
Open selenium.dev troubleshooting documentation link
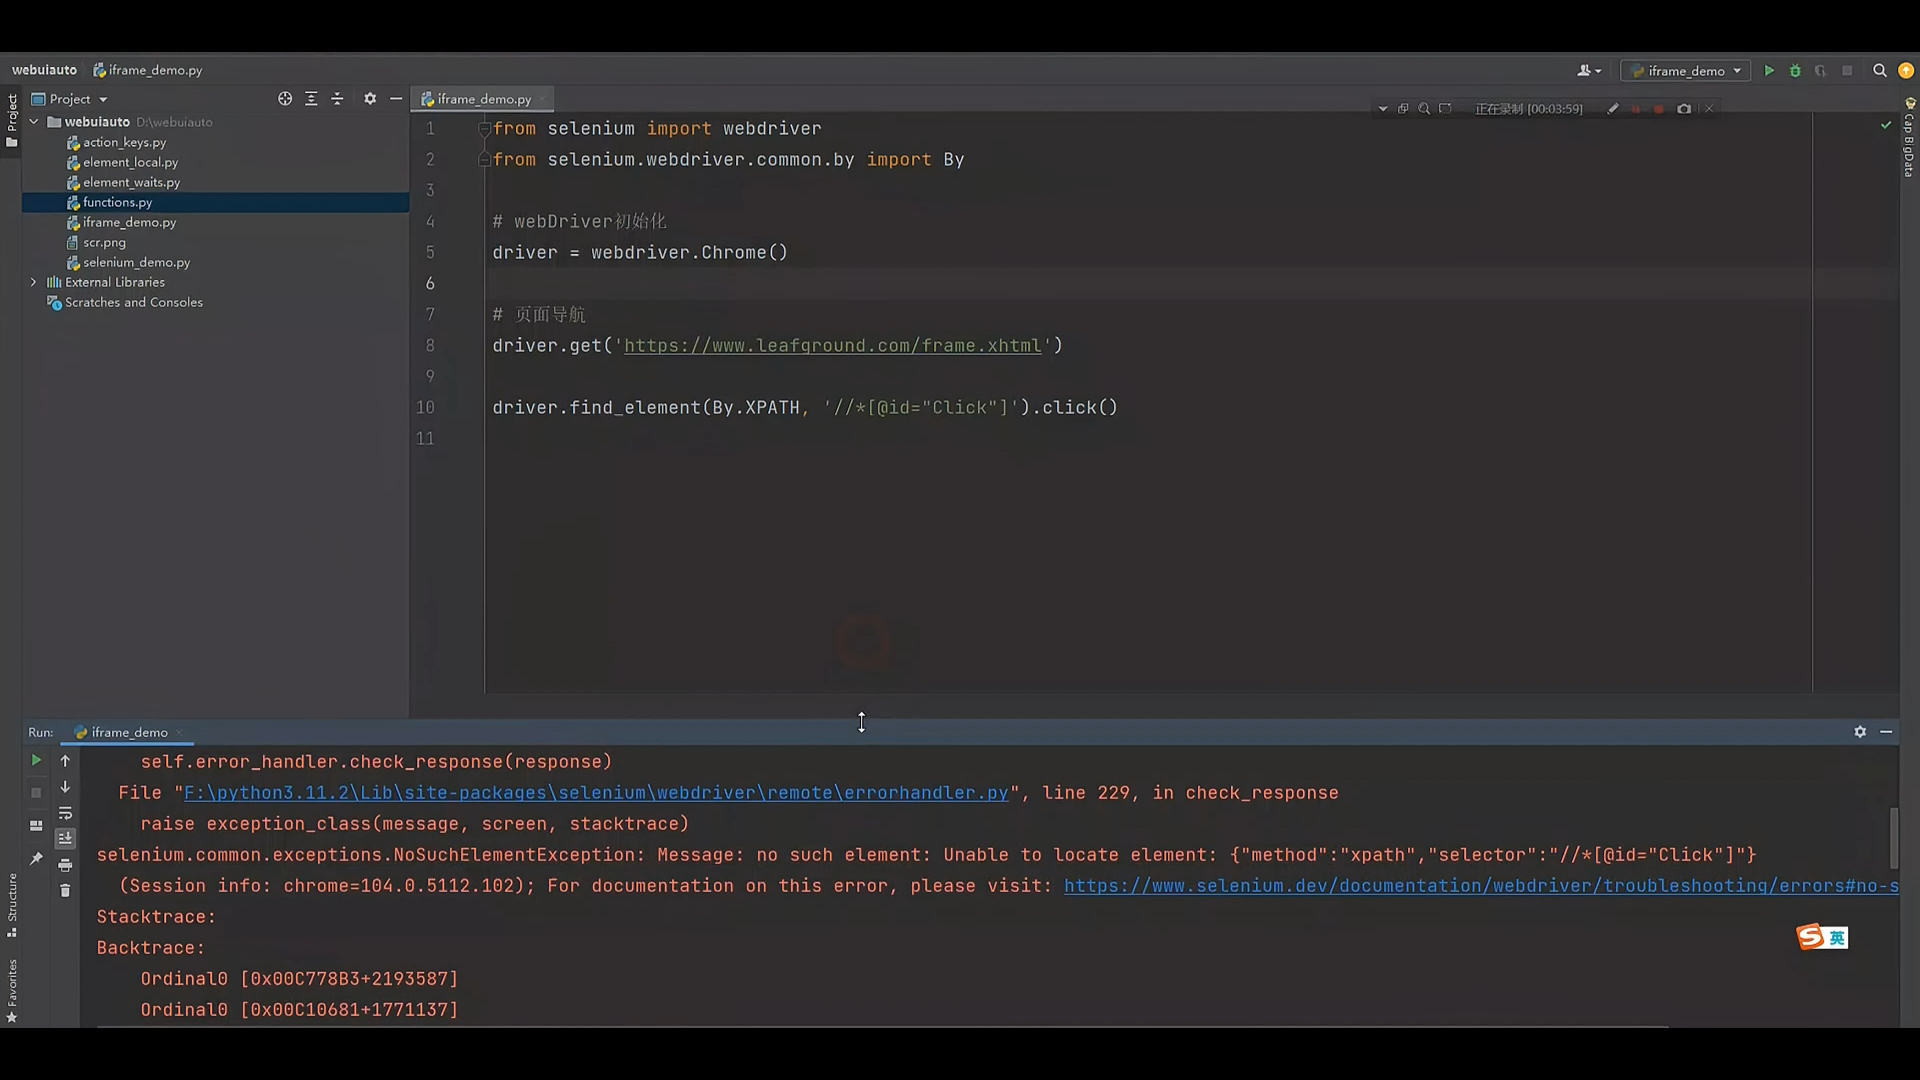[x=1481, y=886]
